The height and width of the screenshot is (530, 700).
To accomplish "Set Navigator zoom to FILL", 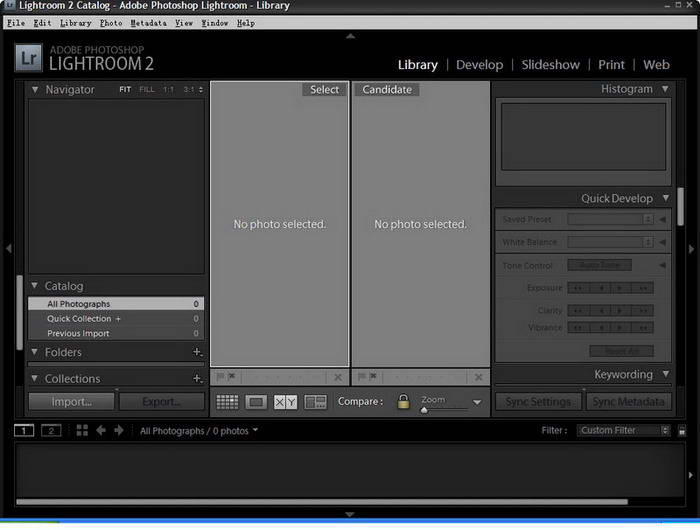I will click(x=147, y=90).
